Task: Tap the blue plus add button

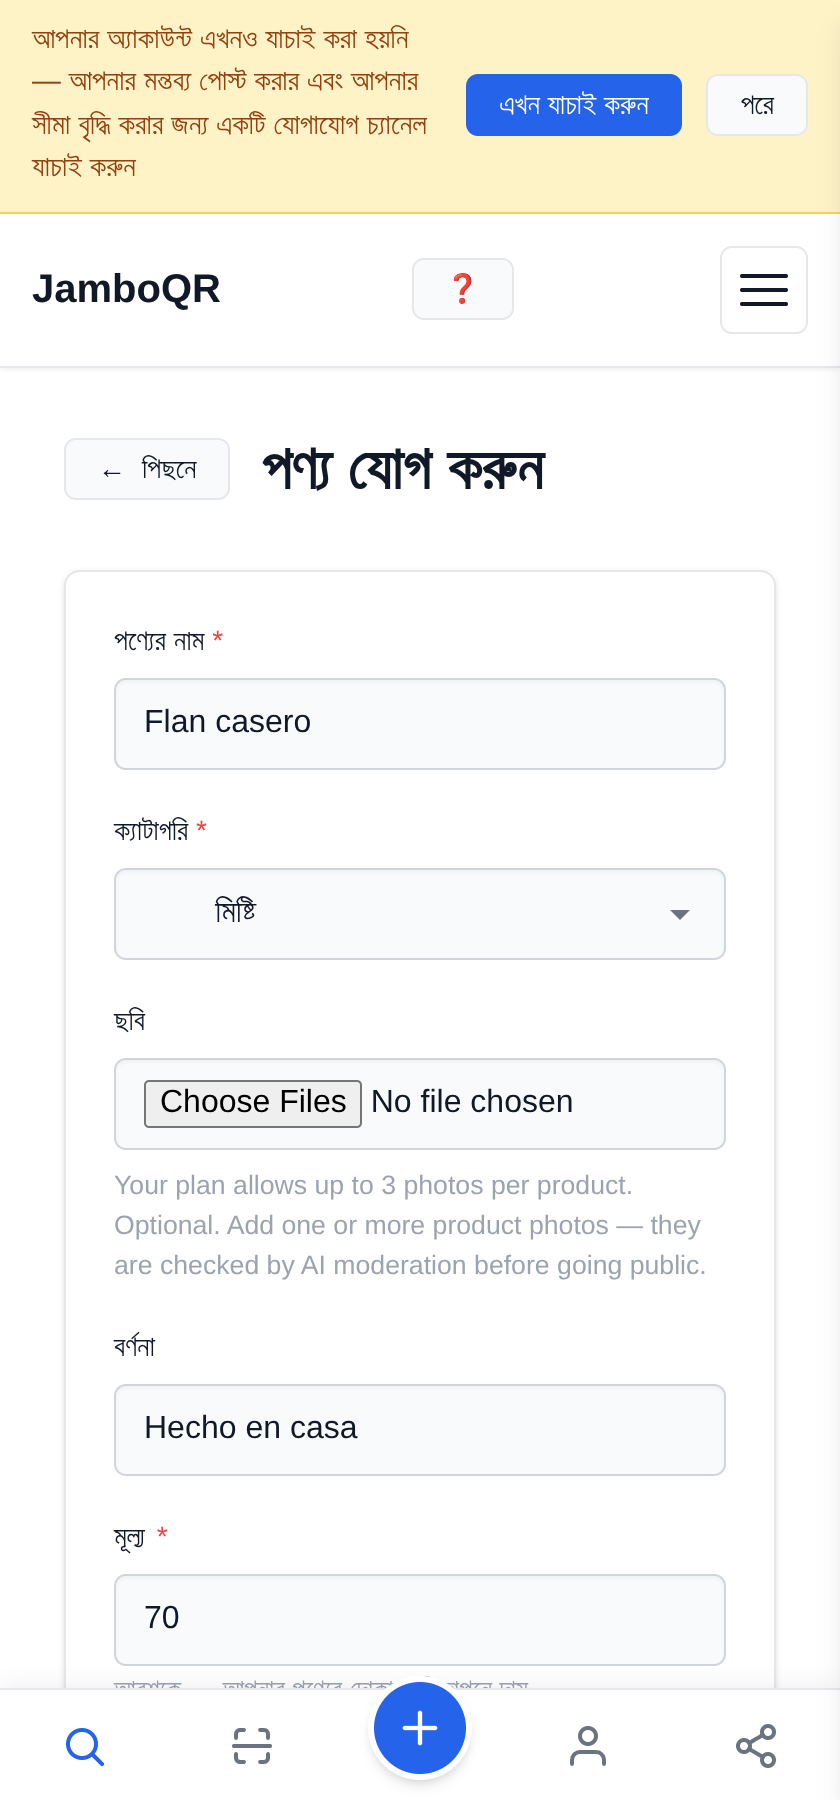Action: click(420, 1728)
